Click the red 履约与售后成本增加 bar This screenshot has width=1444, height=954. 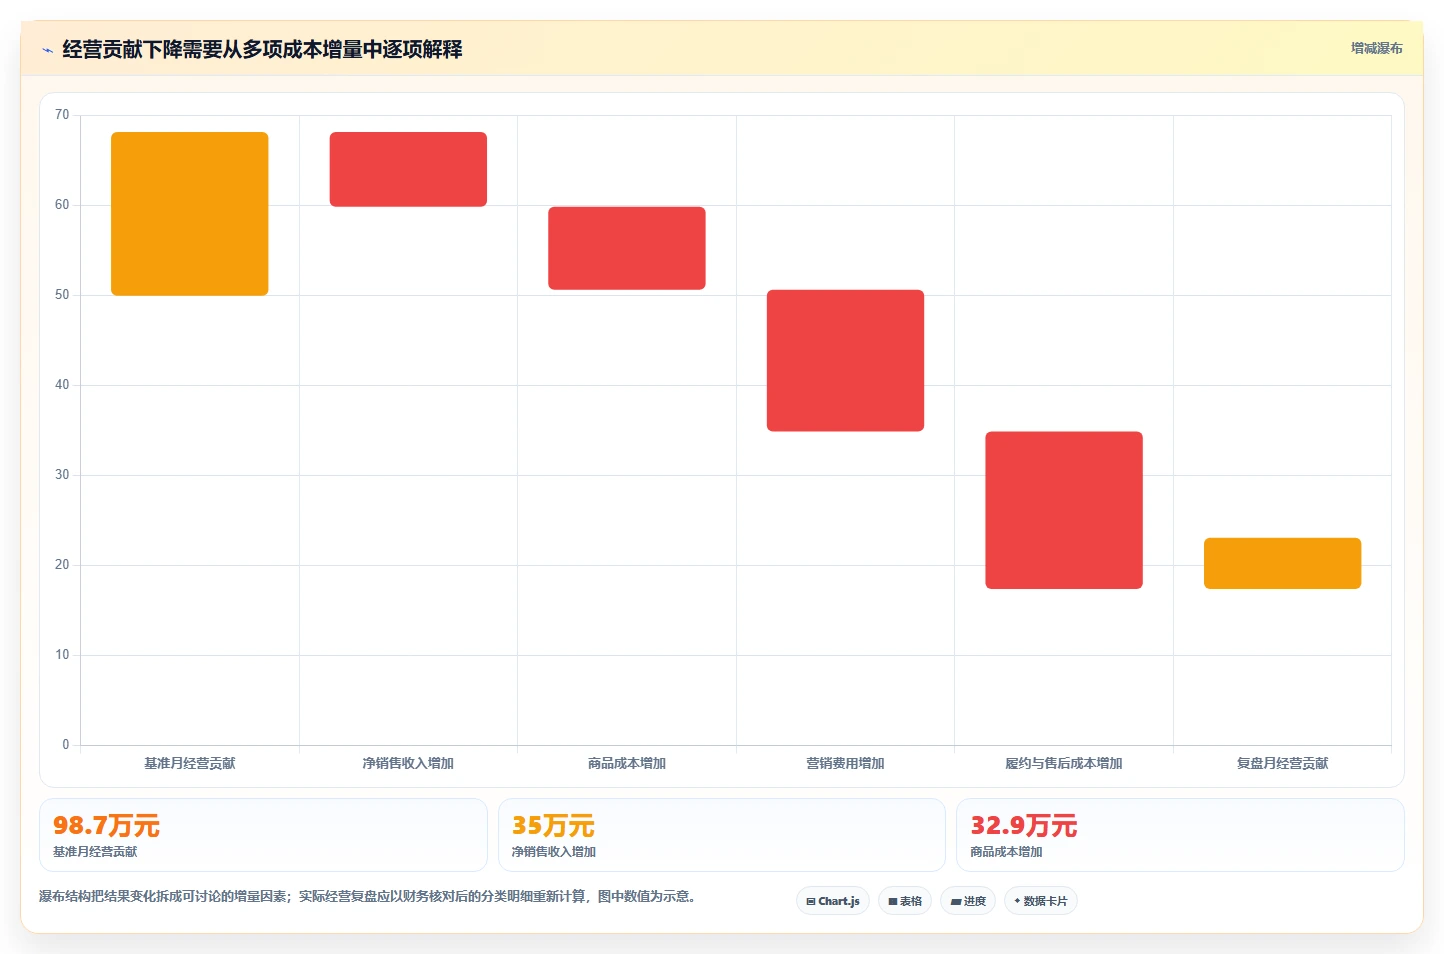(x=1064, y=510)
